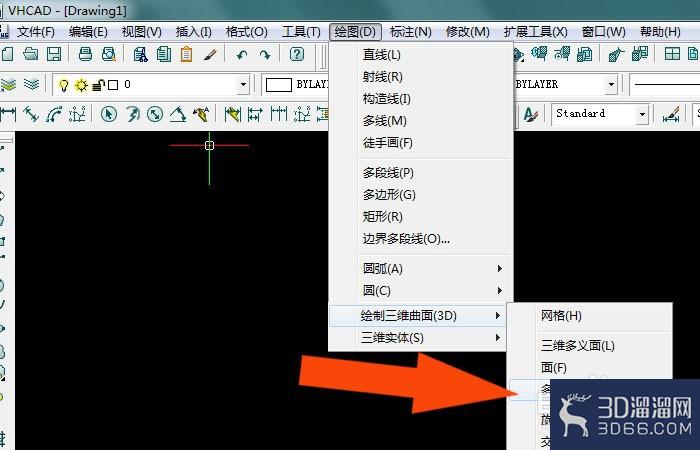
Task: Select the aligned dimension tool
Action: pos(31,115)
